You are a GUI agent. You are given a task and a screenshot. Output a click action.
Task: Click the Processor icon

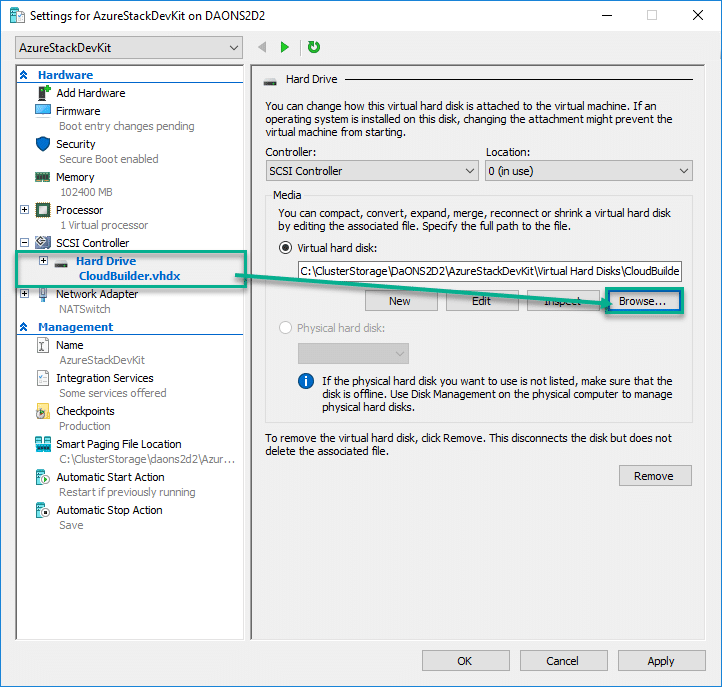point(43,210)
